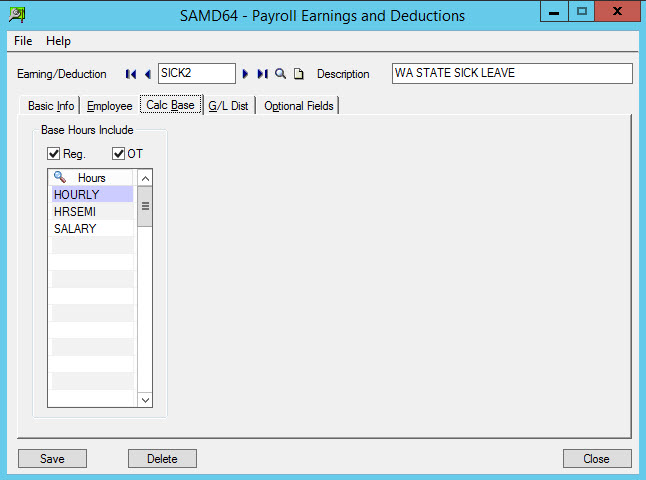Go to last Earning/Deduction record
The image size is (646, 480).
(262, 74)
